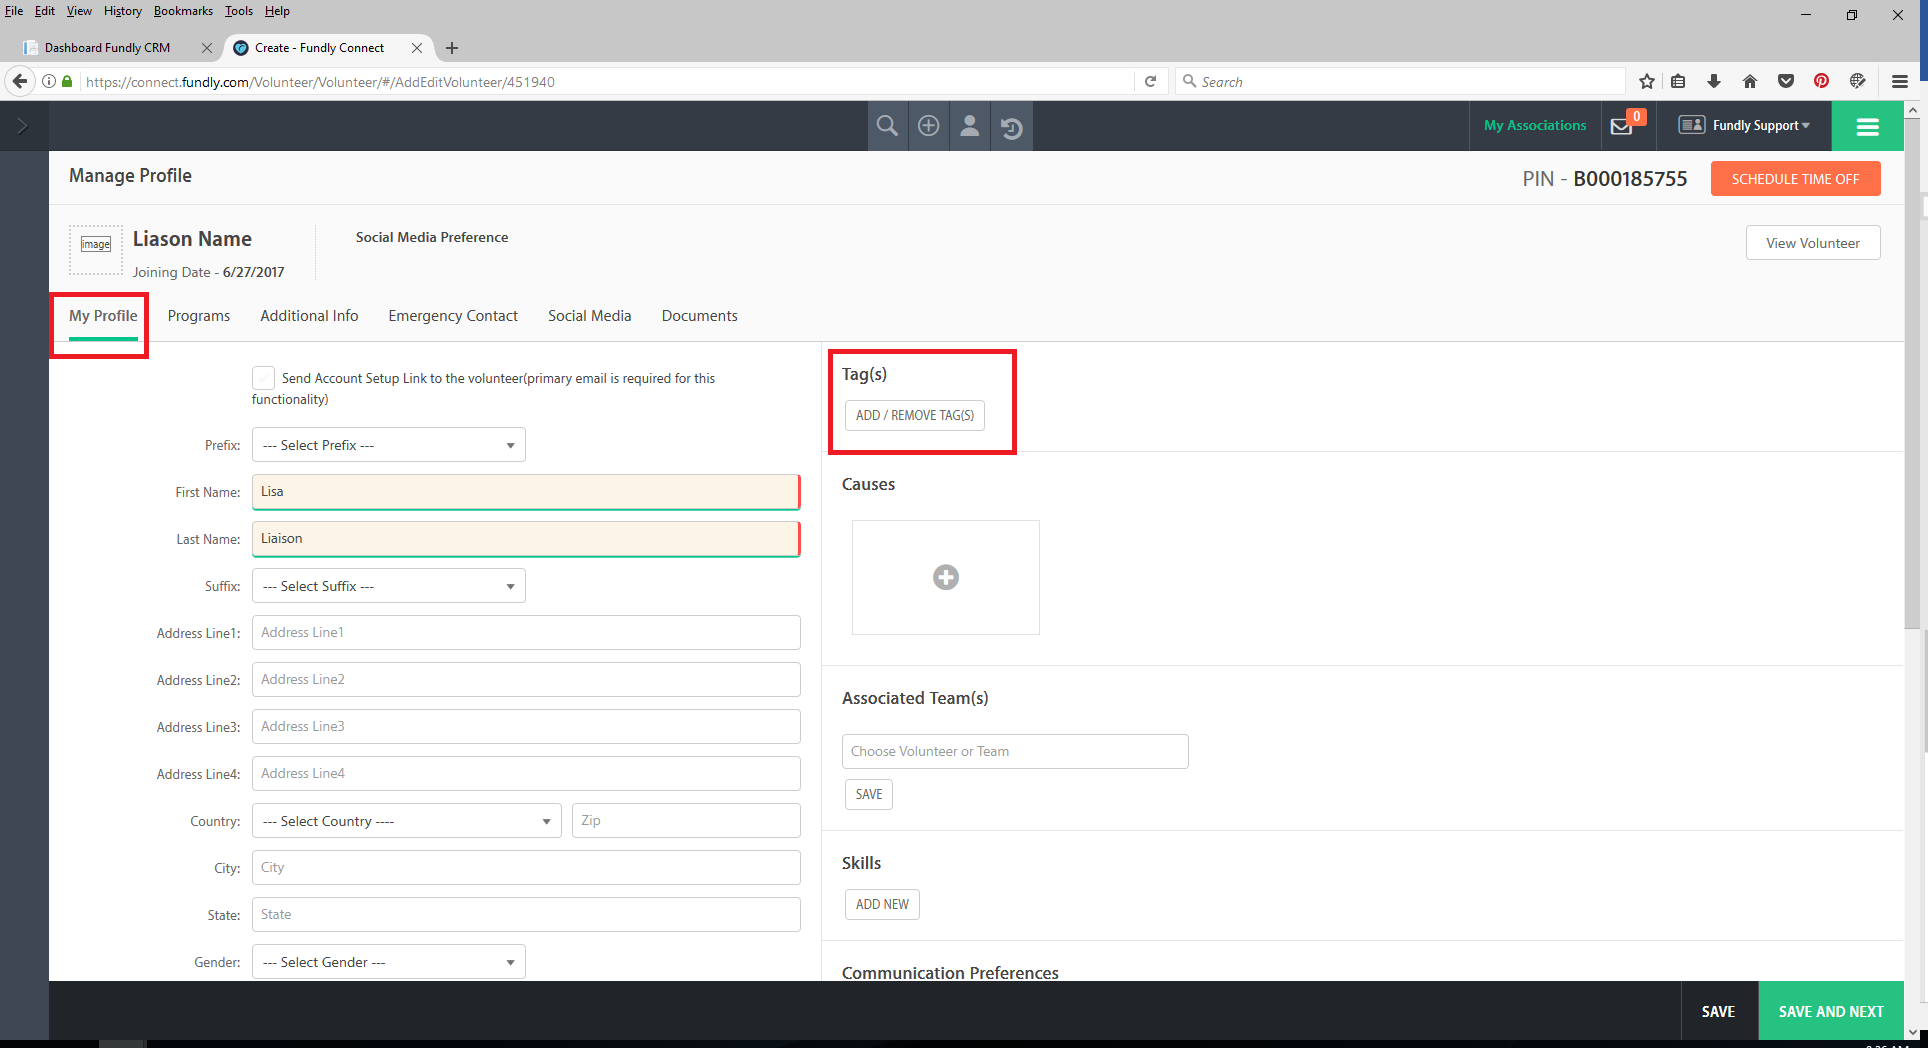This screenshot has height=1048, width=1928.
Task: Open the Firefox hamburger menu
Action: point(1900,82)
